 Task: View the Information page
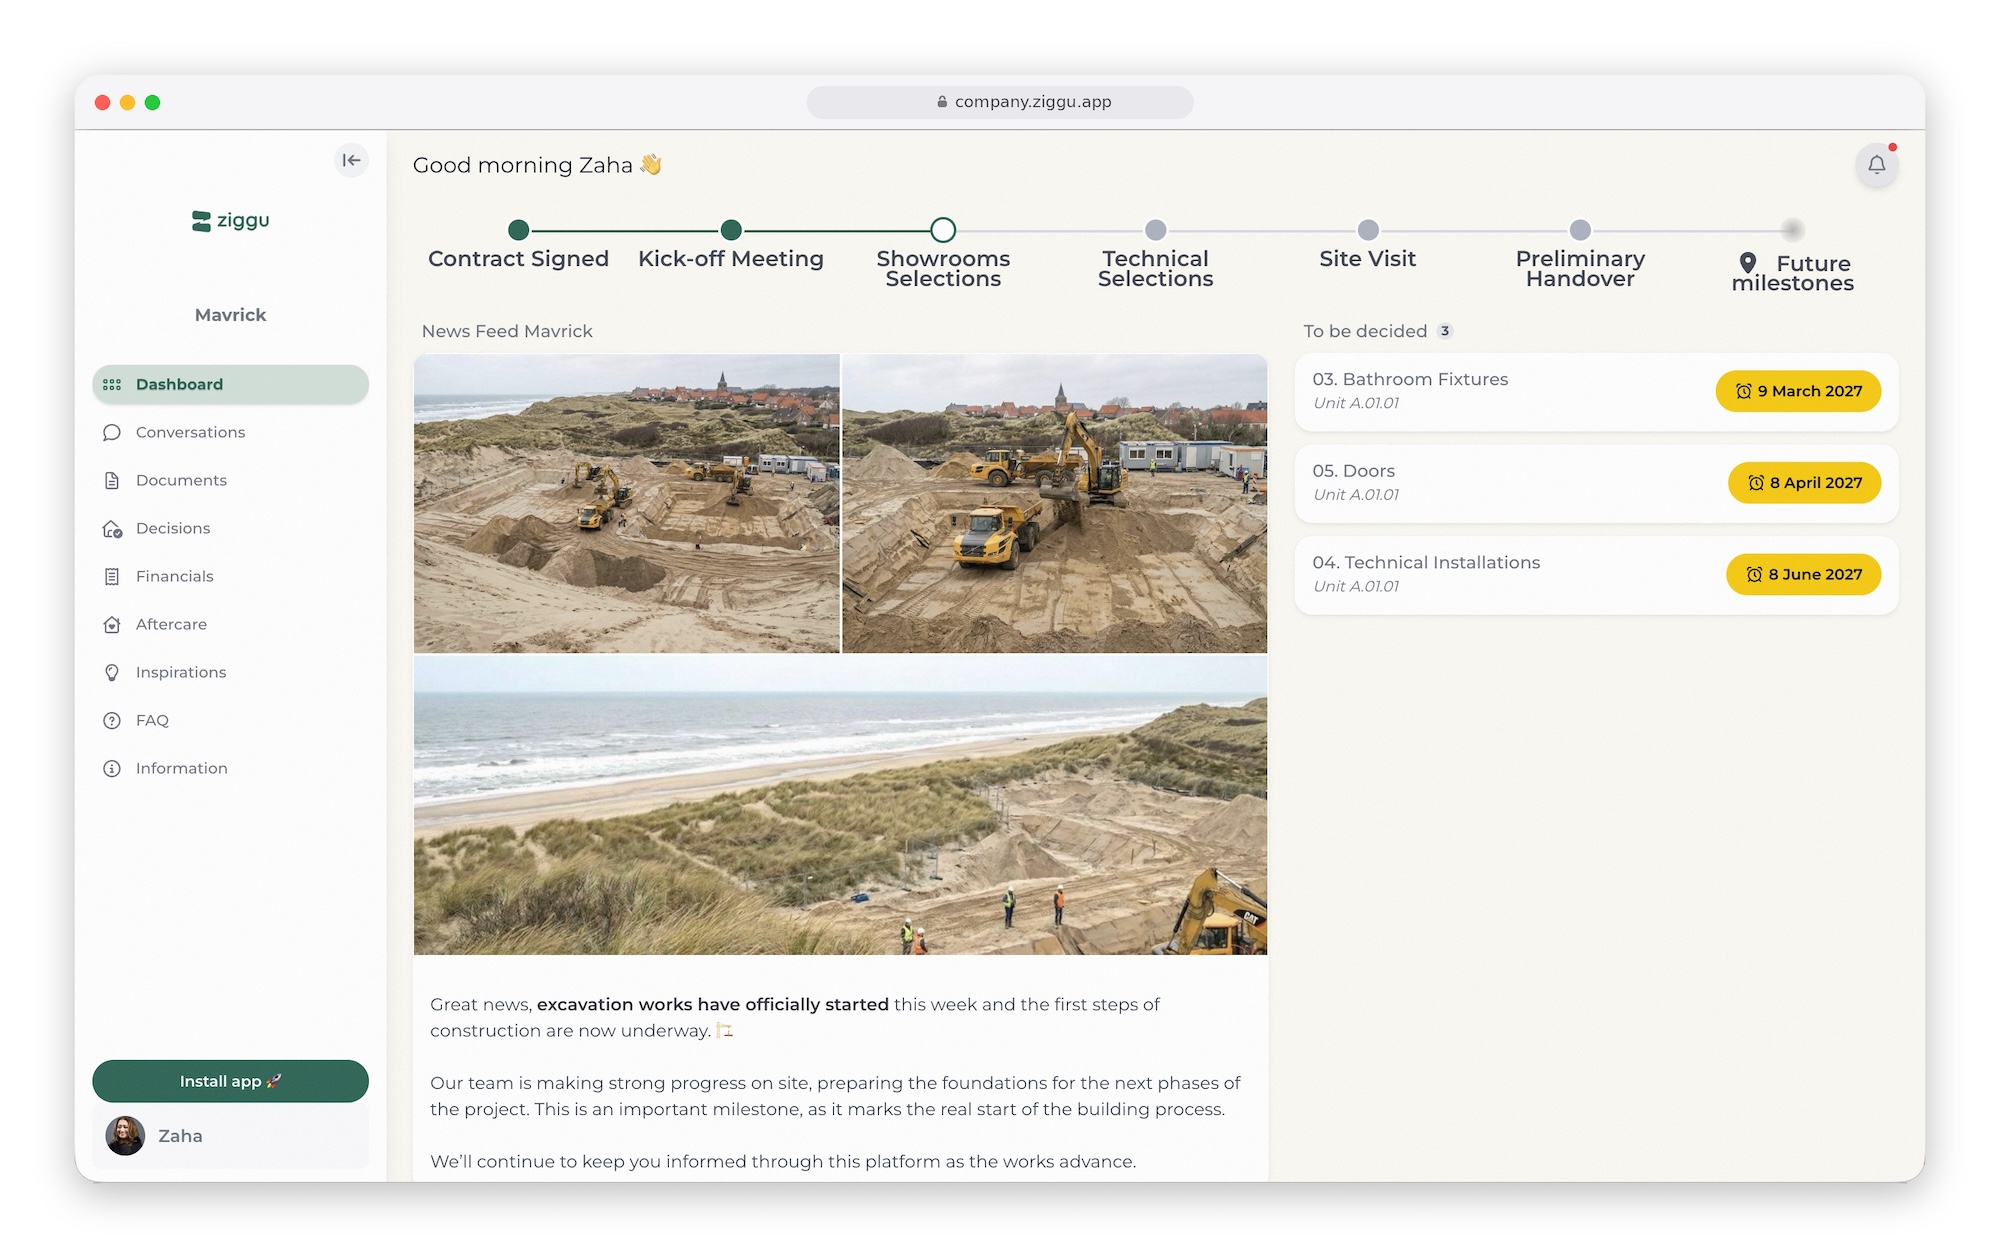point(231,769)
